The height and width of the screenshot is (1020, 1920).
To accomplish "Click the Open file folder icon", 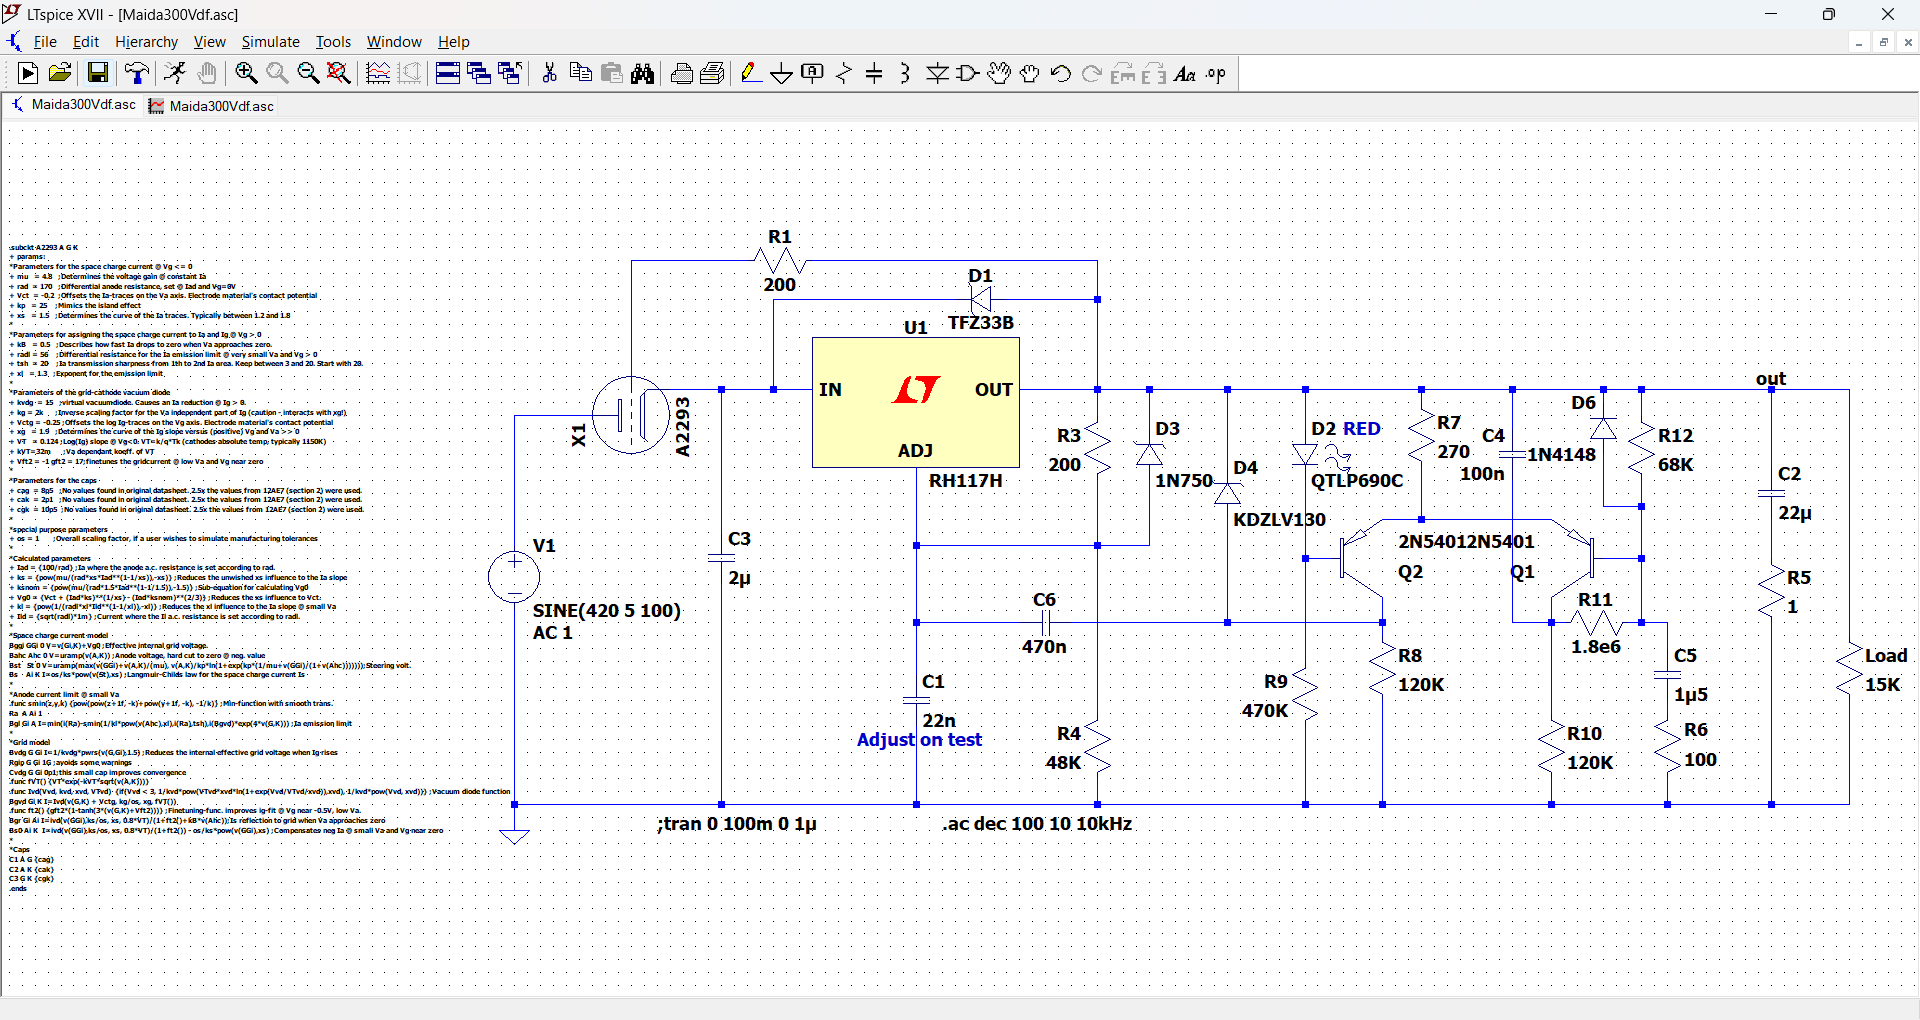I will point(60,73).
